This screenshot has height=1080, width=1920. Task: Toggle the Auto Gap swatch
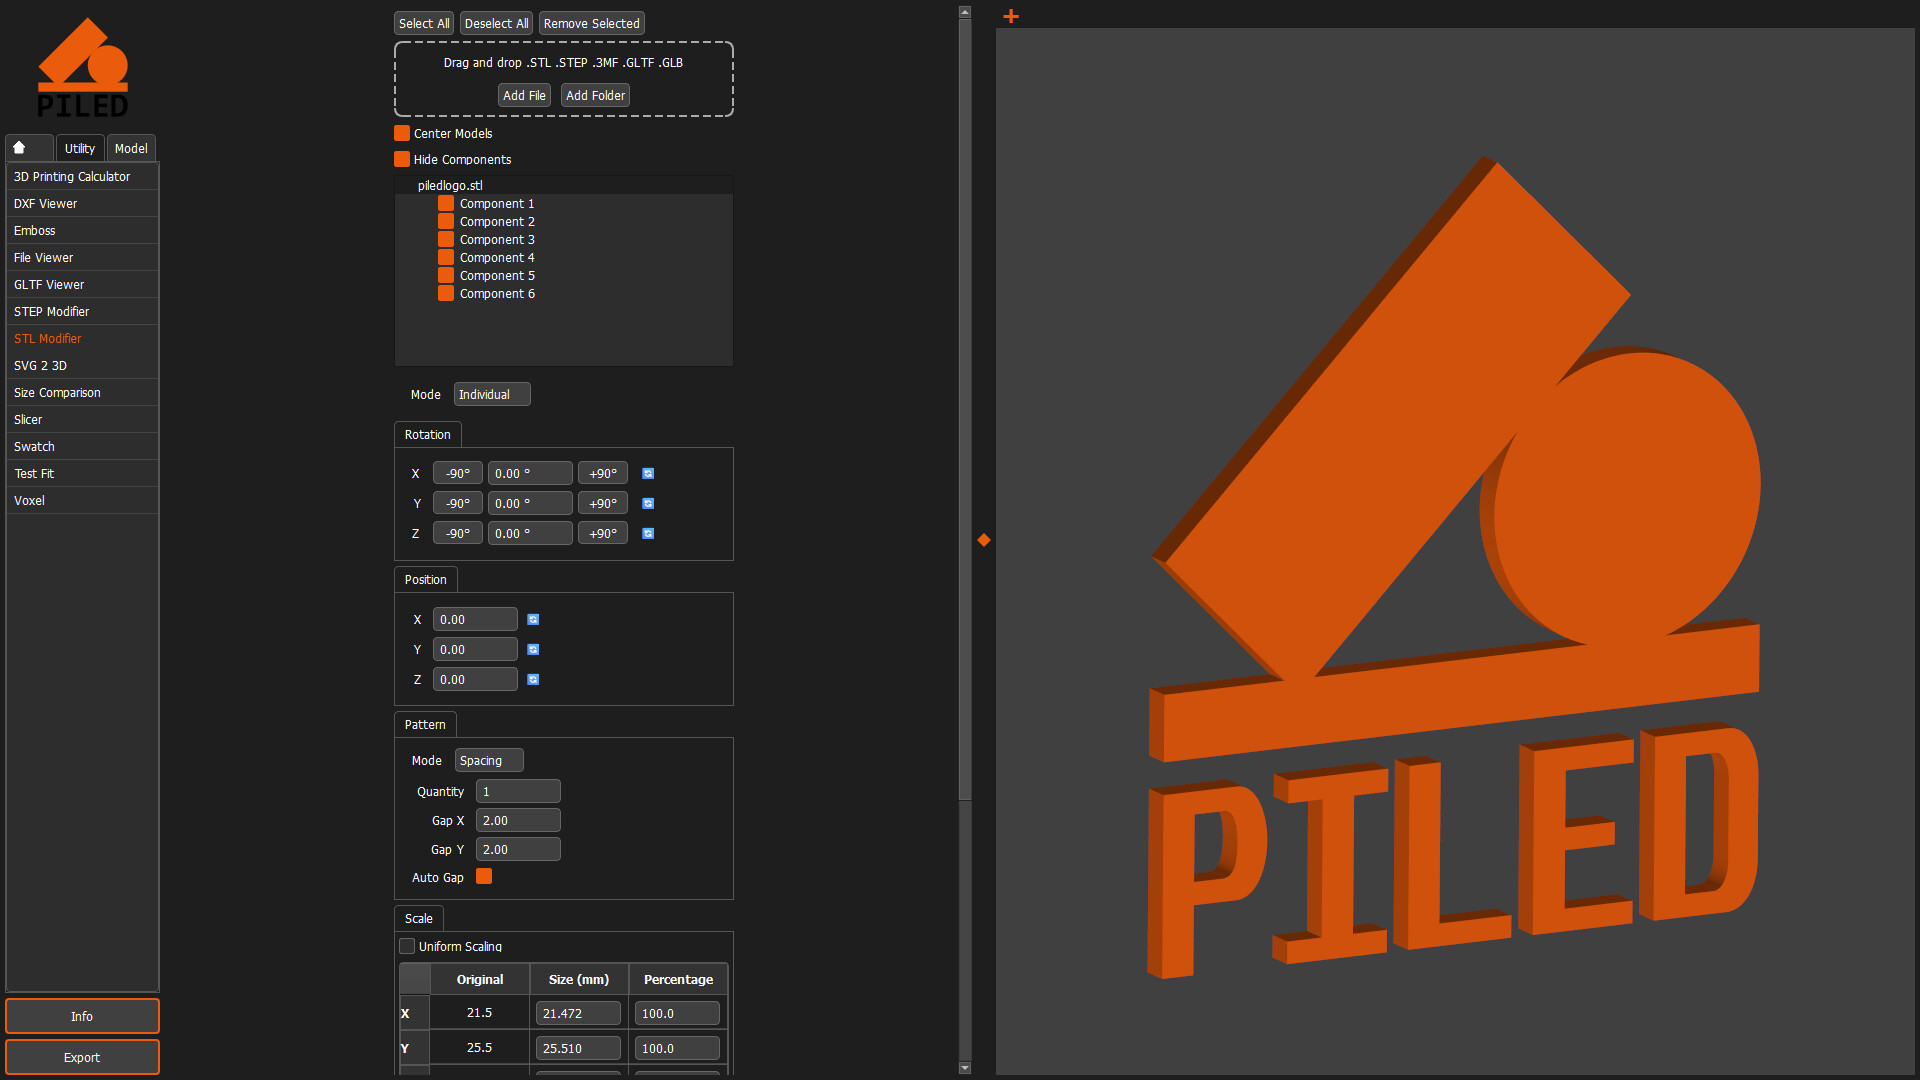[484, 876]
